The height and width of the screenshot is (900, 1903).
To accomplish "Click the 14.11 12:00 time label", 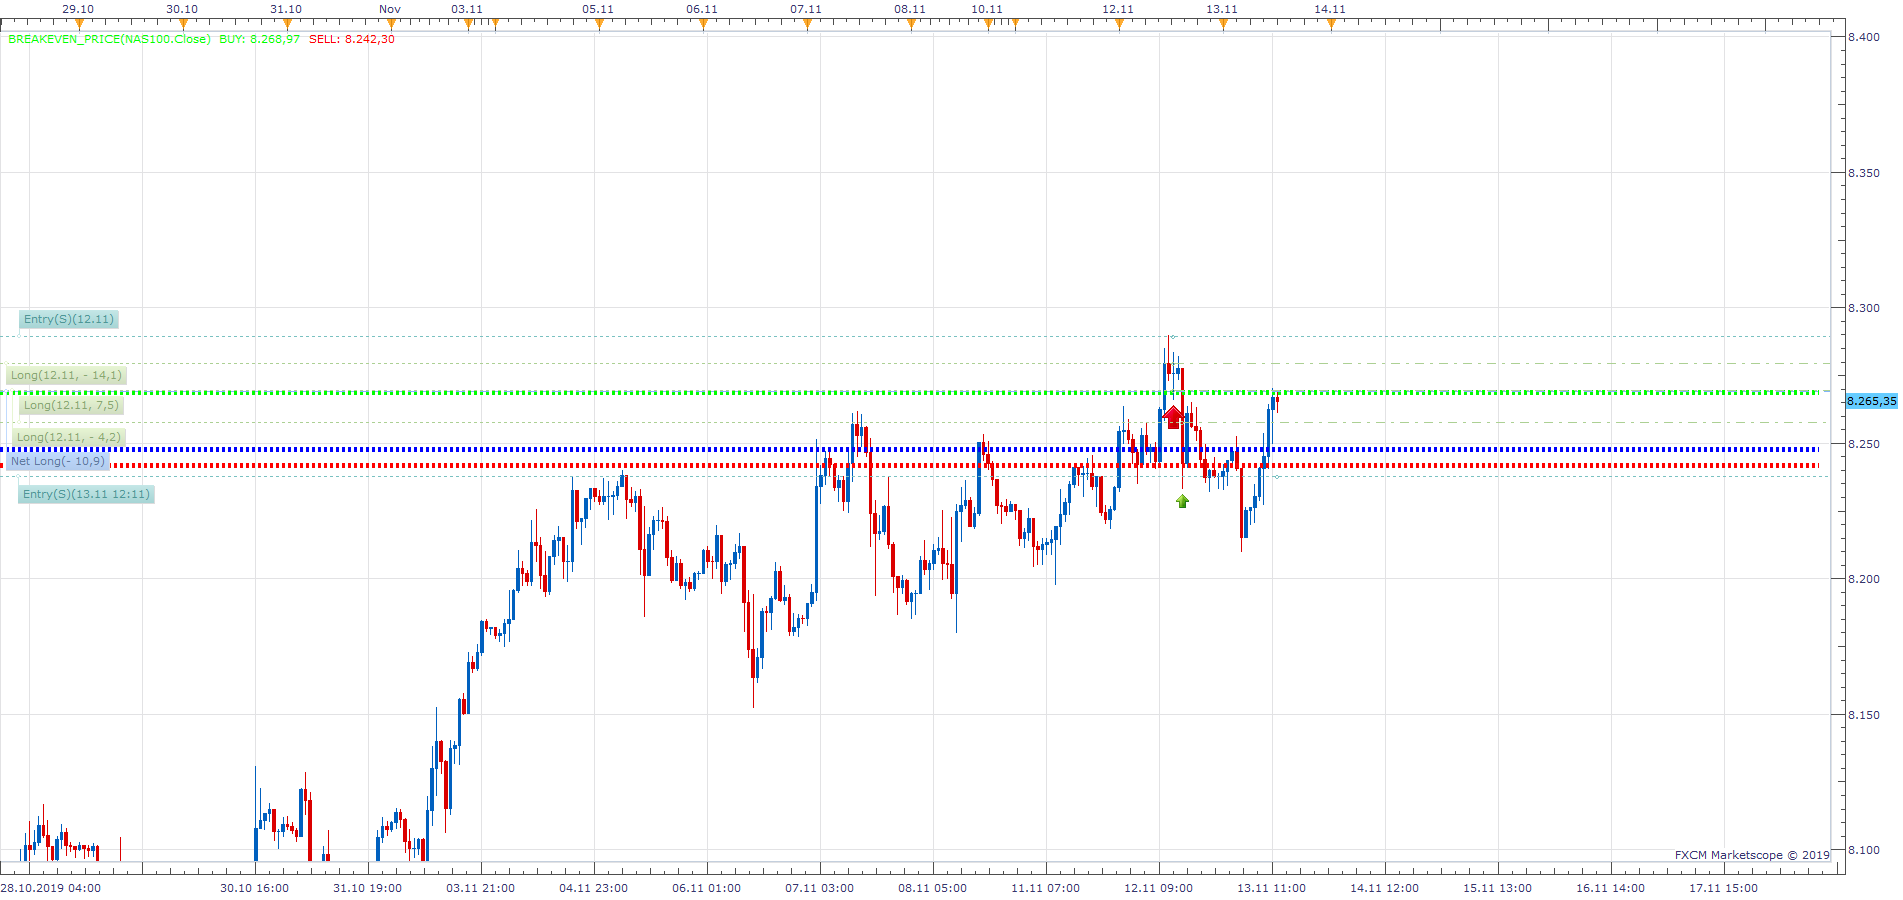I will point(1385,888).
